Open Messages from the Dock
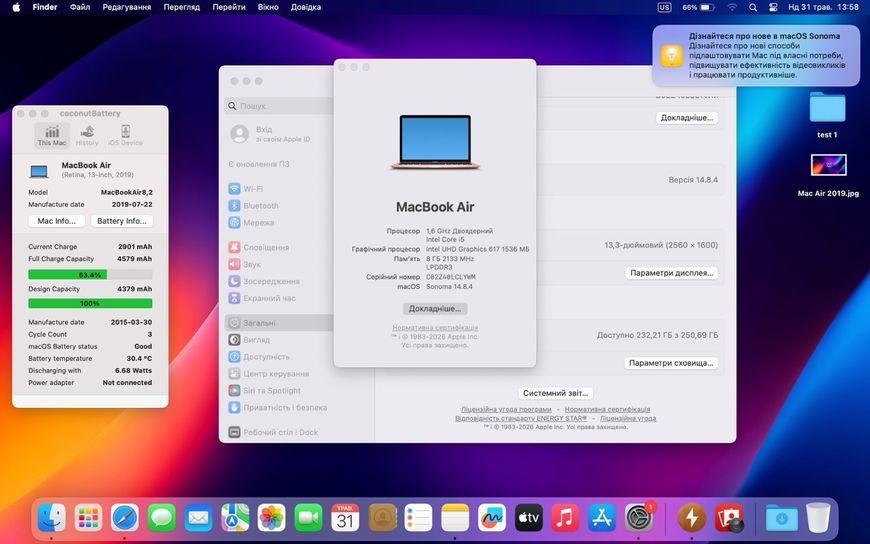 [x=161, y=518]
